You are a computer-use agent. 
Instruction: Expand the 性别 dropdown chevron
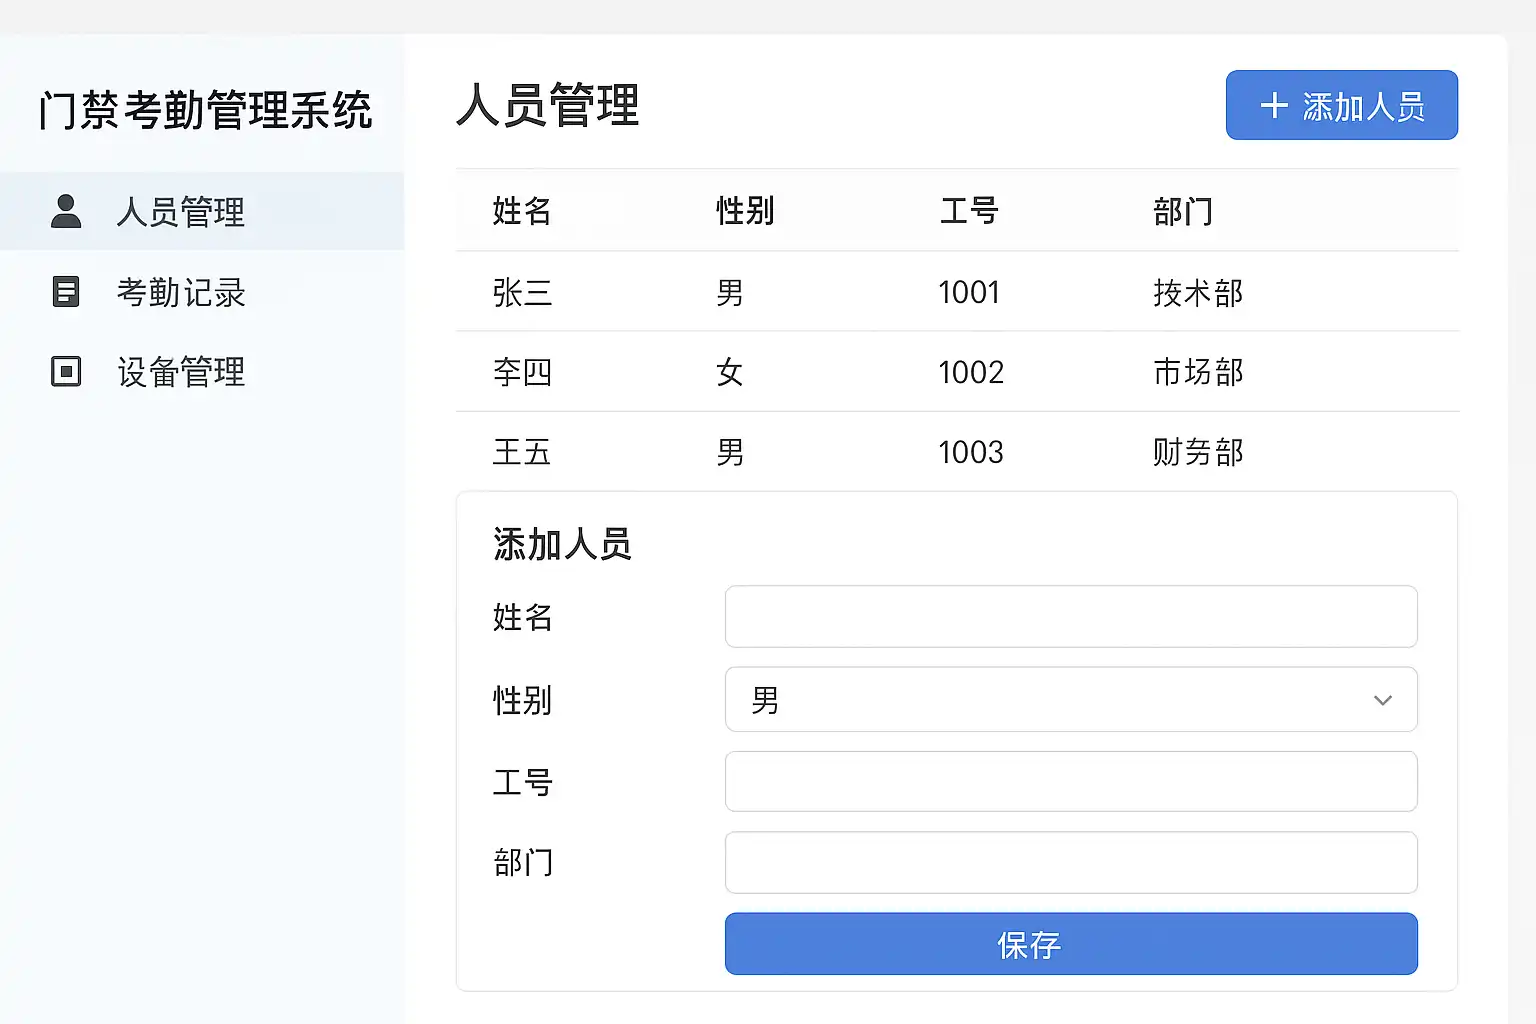tap(1383, 700)
